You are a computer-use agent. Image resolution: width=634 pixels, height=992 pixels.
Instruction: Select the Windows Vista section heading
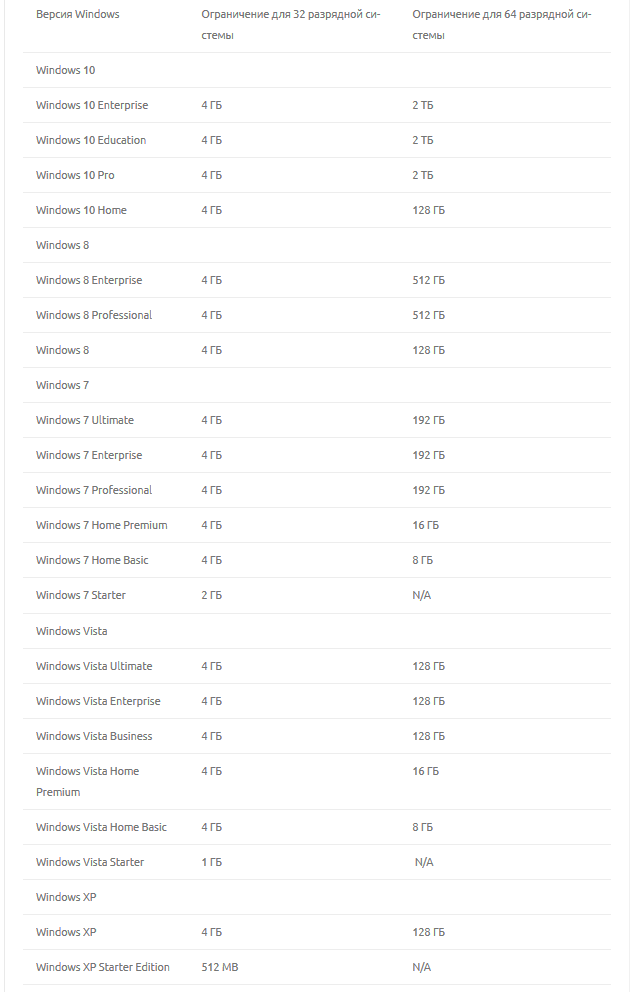[x=72, y=631]
